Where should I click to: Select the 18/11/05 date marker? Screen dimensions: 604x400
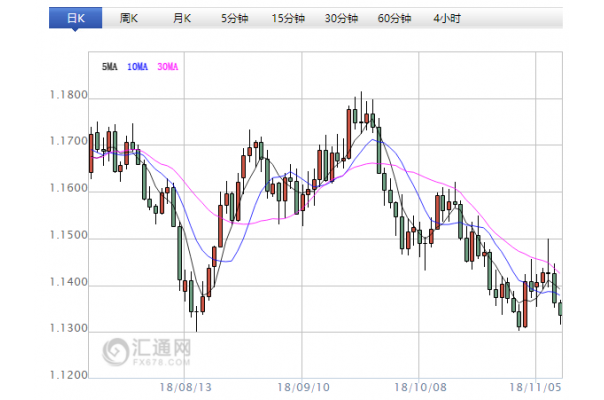click(x=535, y=386)
